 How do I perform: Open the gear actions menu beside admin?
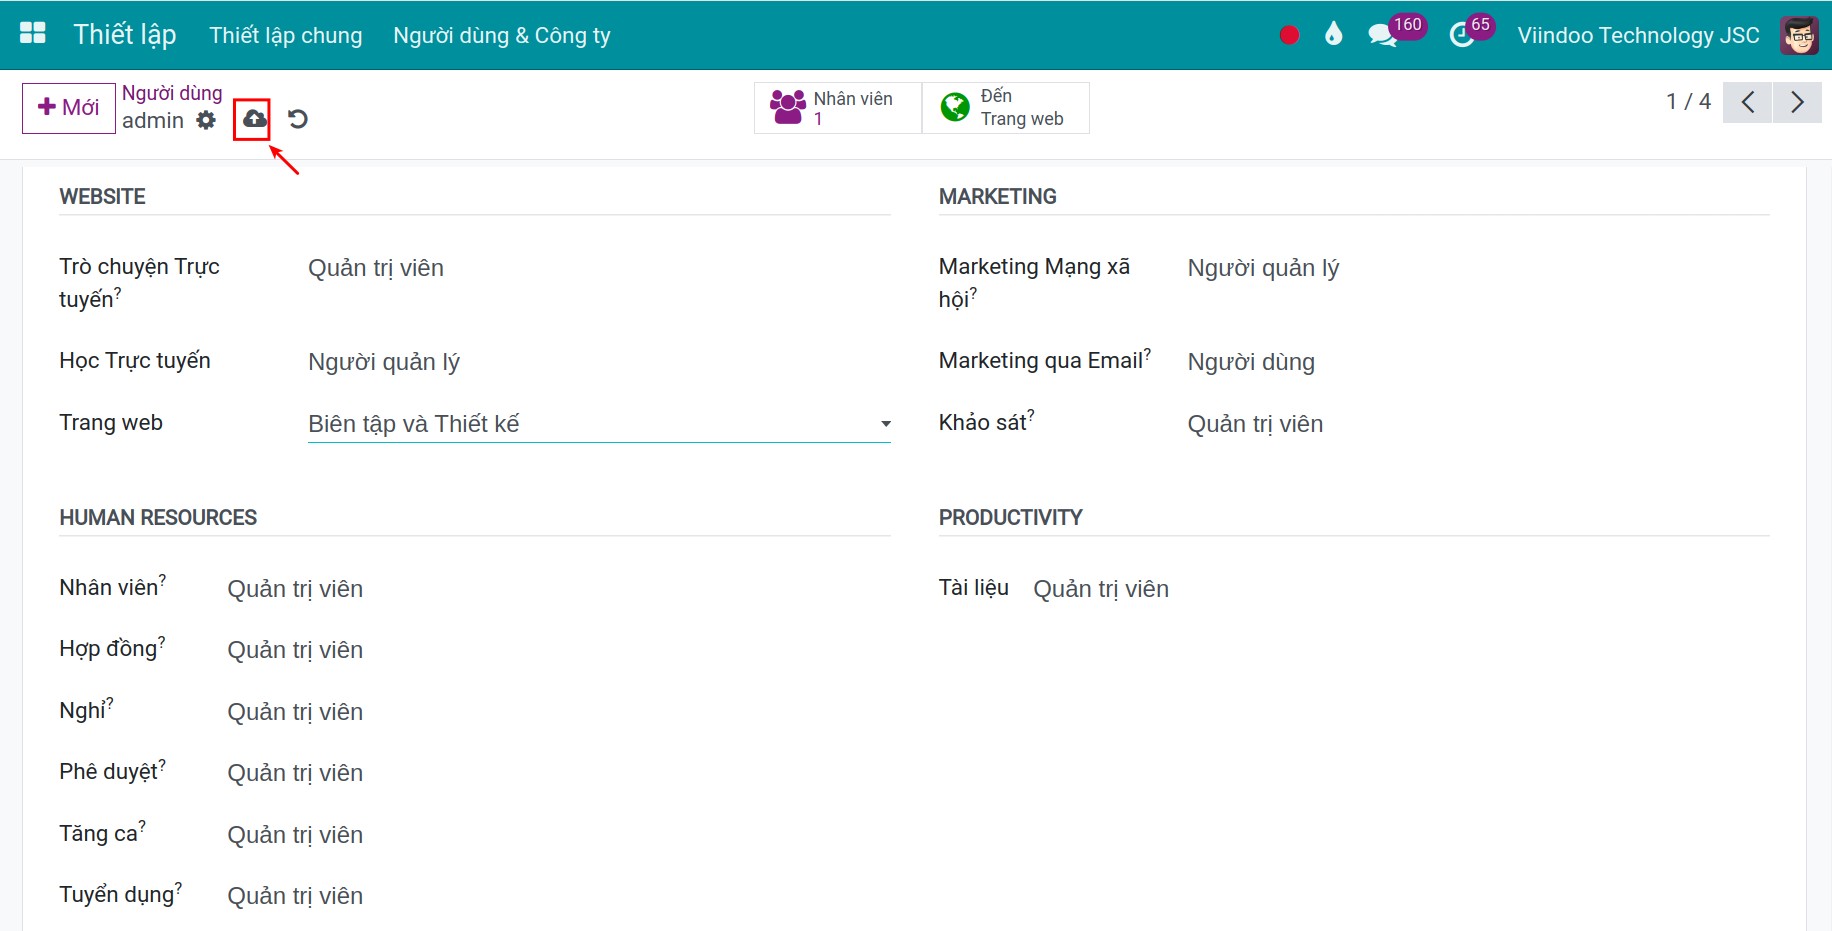(x=206, y=120)
